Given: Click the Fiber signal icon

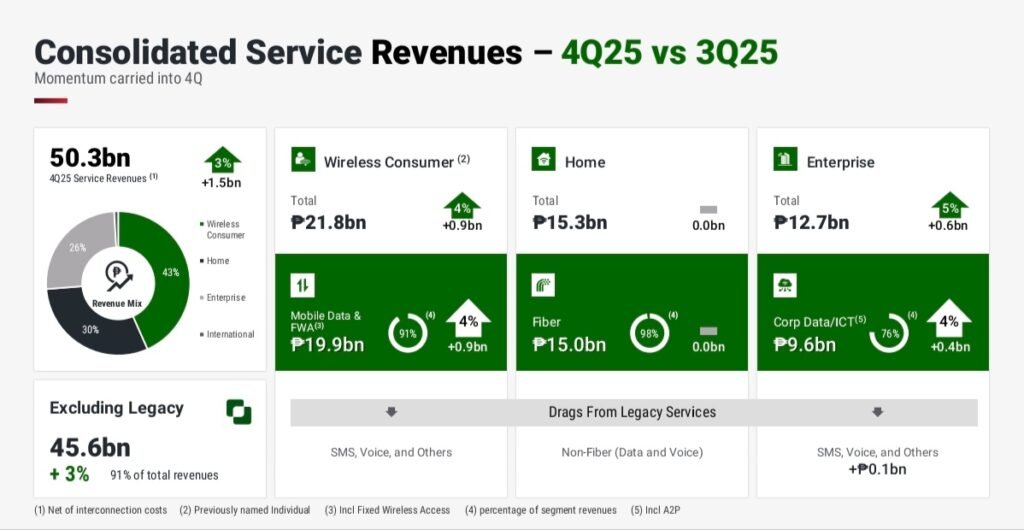Looking at the screenshot, I should [544, 286].
